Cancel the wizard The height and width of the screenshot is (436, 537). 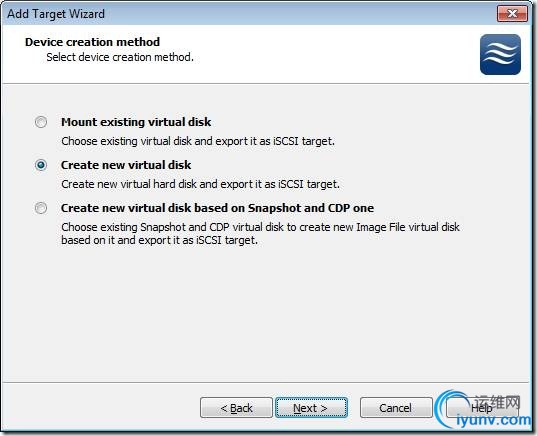[x=396, y=408]
